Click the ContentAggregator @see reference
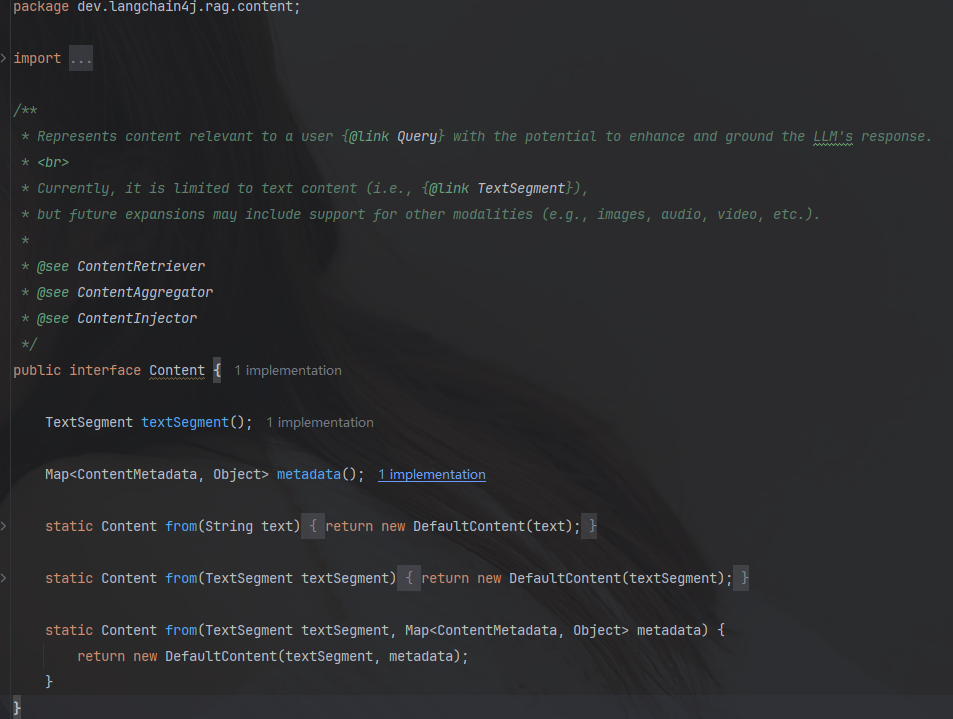 tap(145, 293)
